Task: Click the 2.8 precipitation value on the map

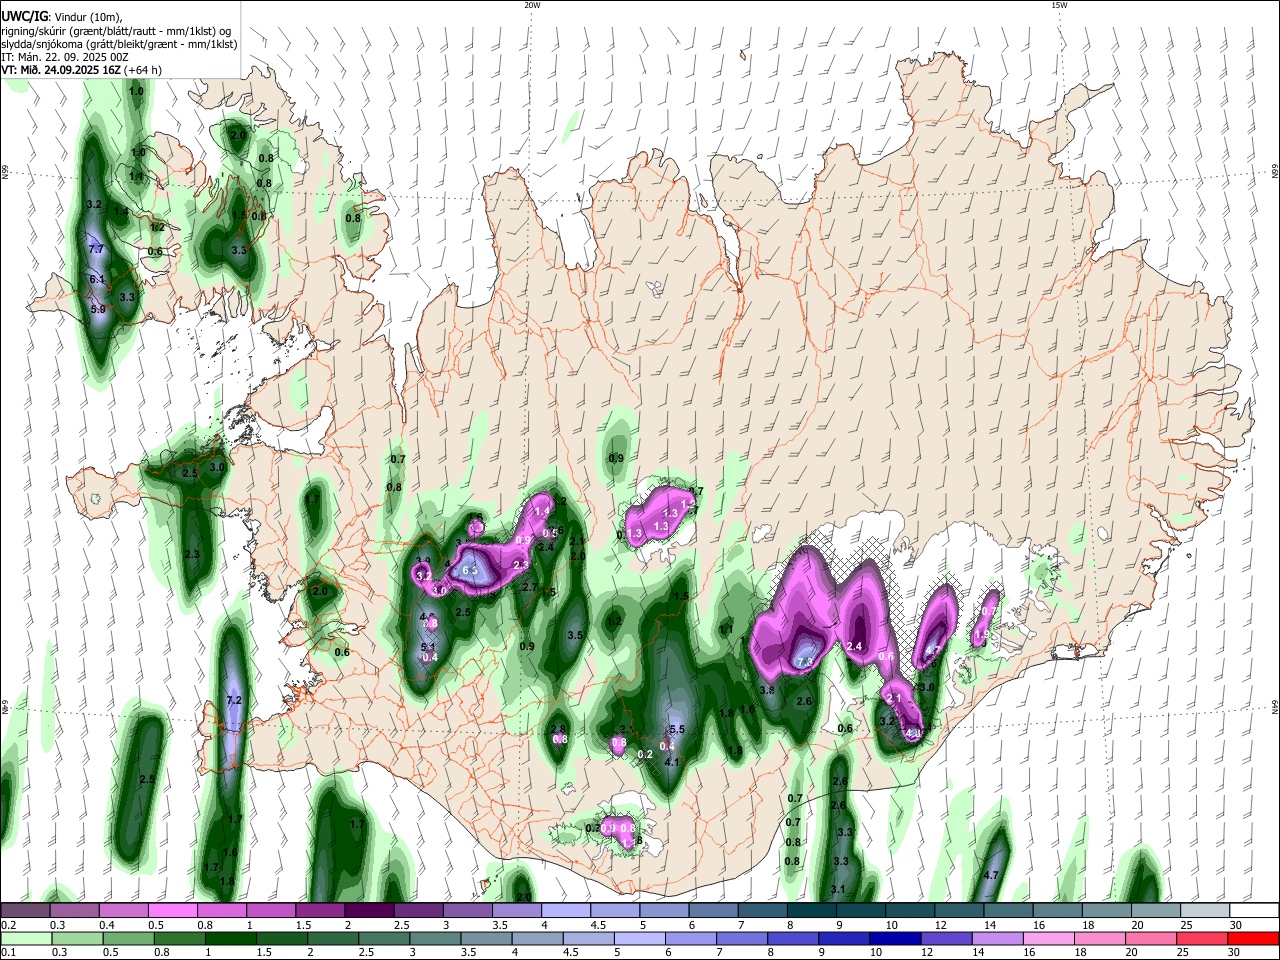Action: (558, 729)
